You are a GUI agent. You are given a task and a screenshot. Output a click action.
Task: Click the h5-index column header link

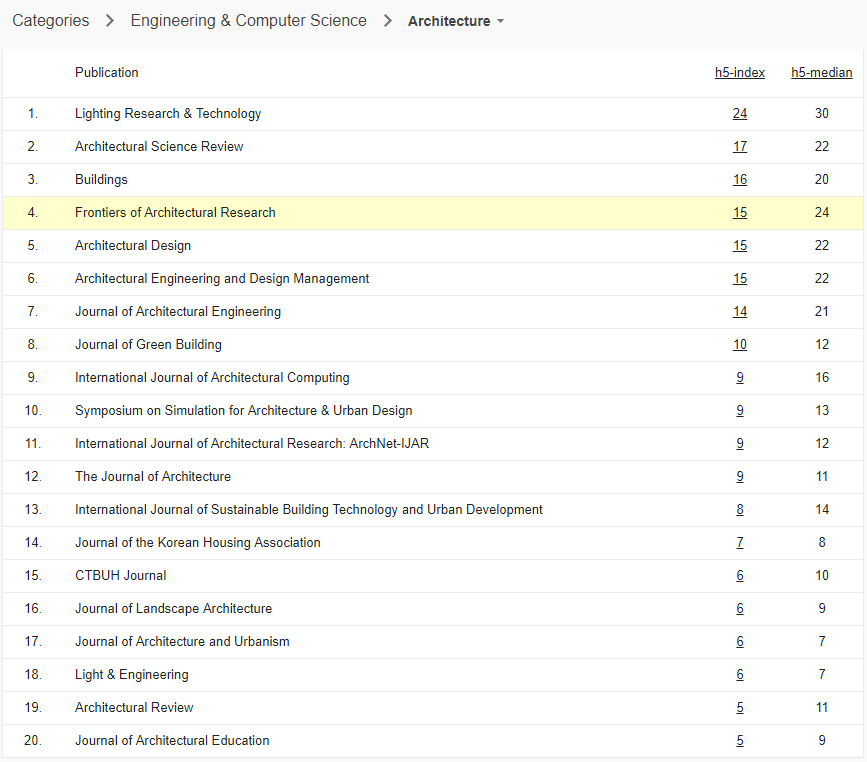coord(740,72)
